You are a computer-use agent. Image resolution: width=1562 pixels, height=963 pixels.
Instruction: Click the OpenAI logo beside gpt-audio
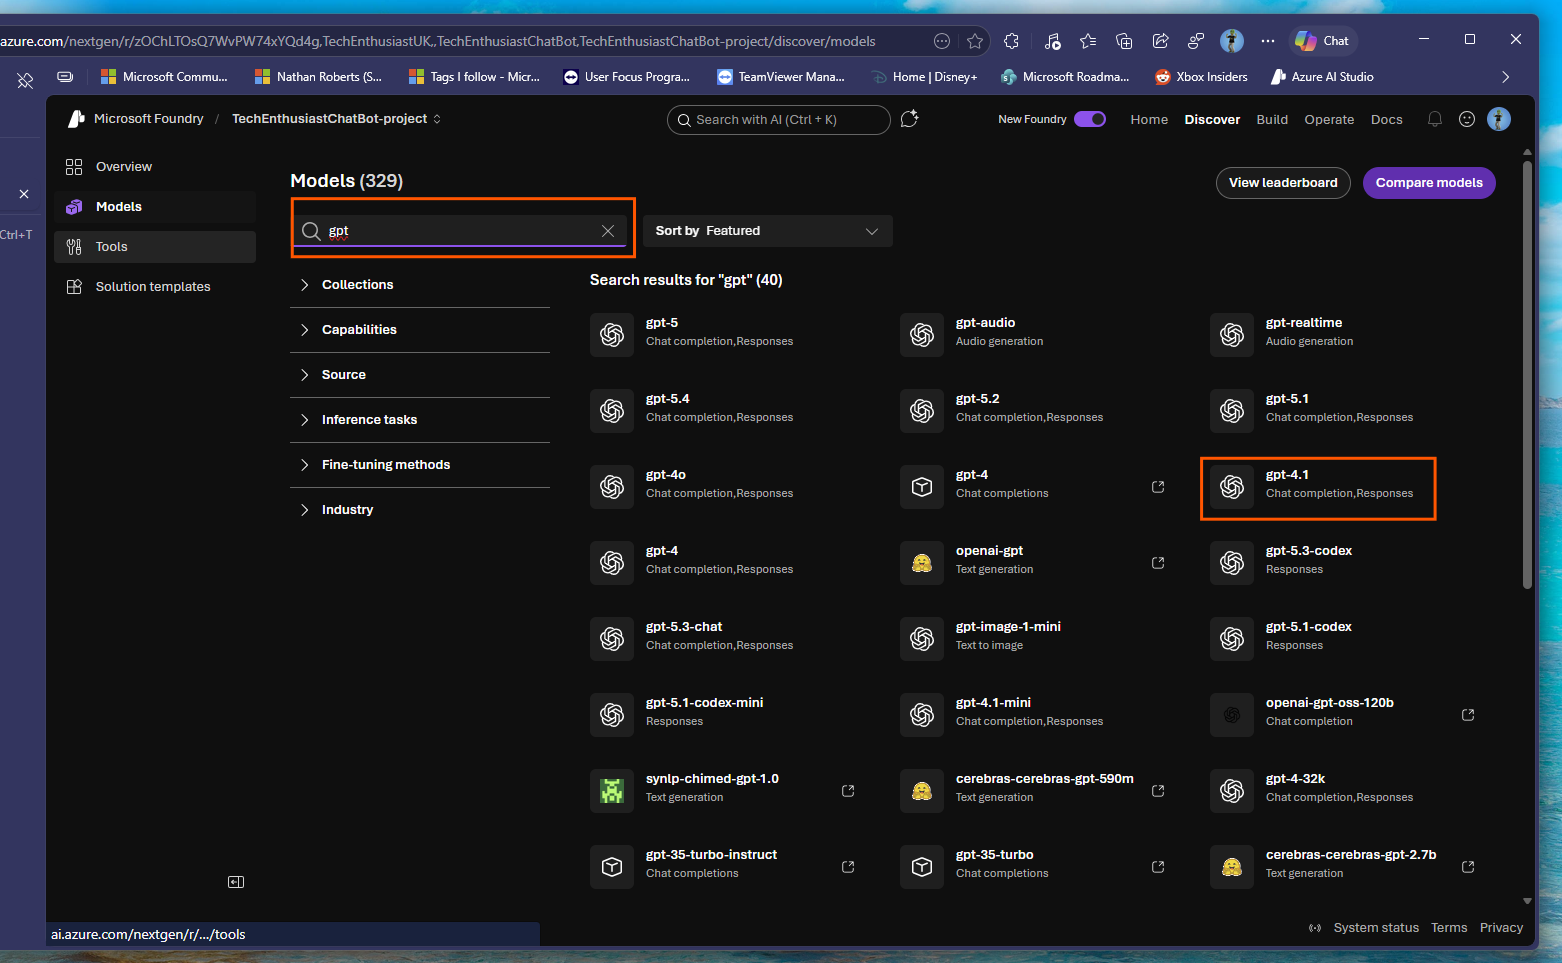click(922, 335)
